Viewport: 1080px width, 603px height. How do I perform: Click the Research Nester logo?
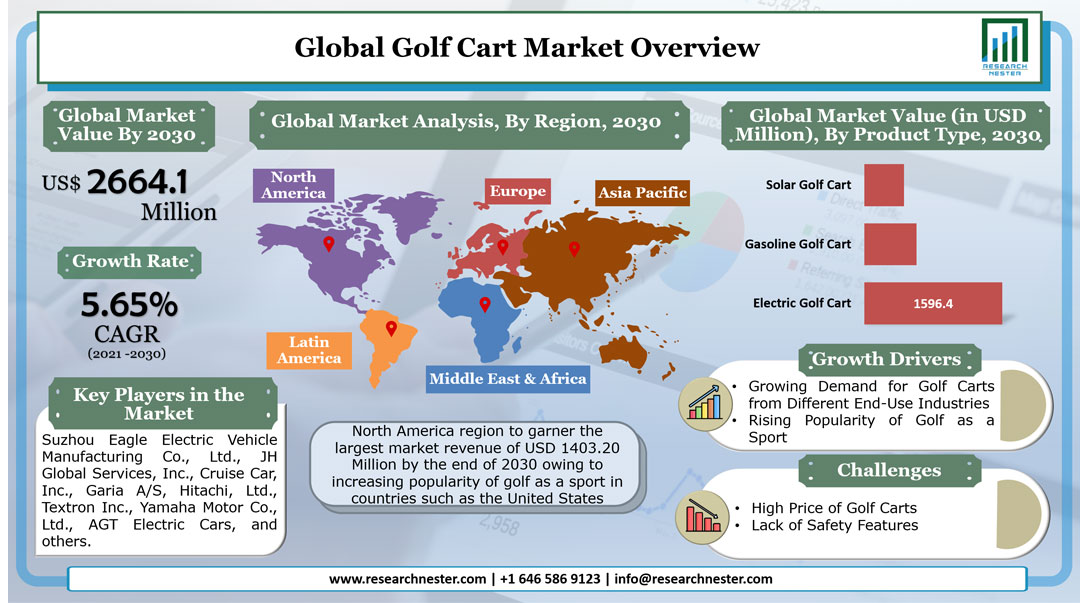(1004, 47)
